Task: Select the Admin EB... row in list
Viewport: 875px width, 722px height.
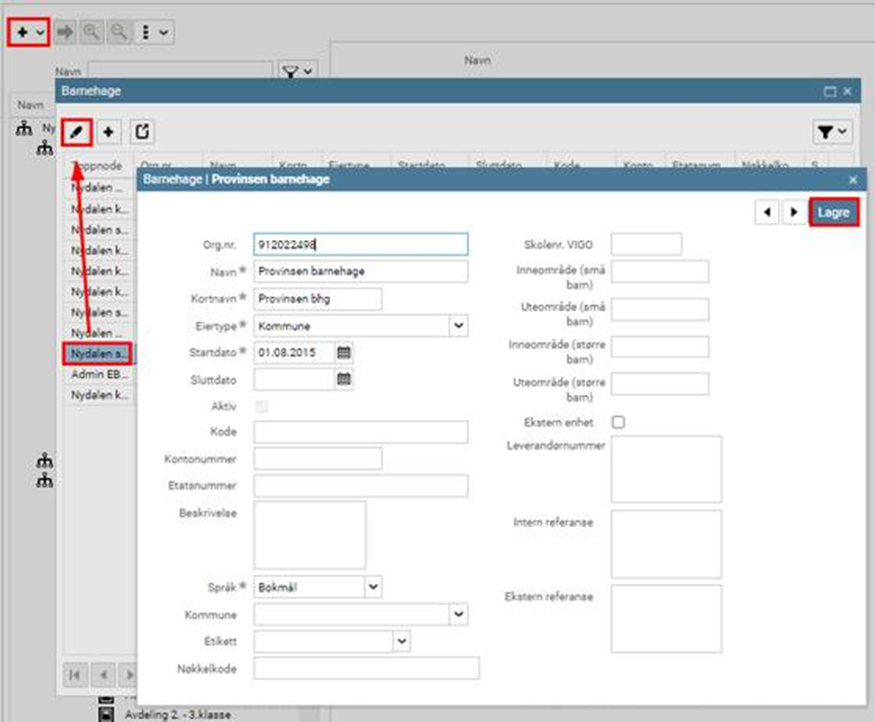Action: click(x=99, y=374)
